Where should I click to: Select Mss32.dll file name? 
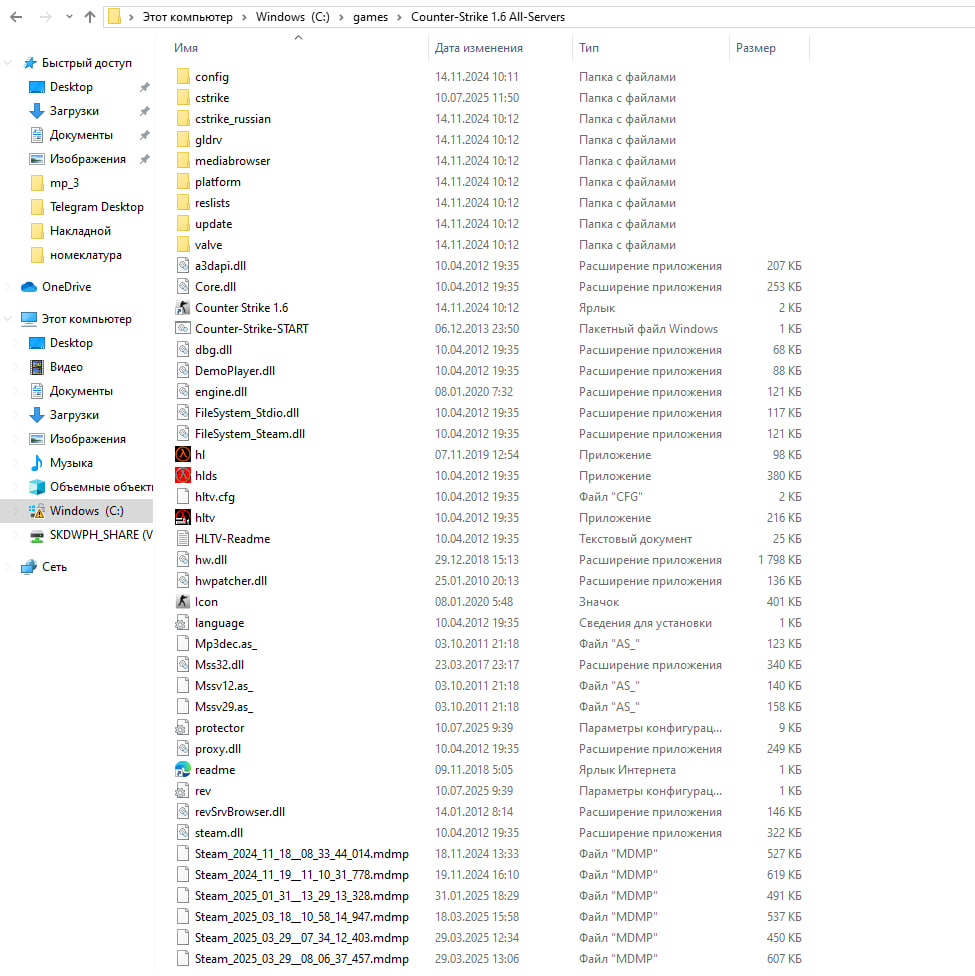219,665
